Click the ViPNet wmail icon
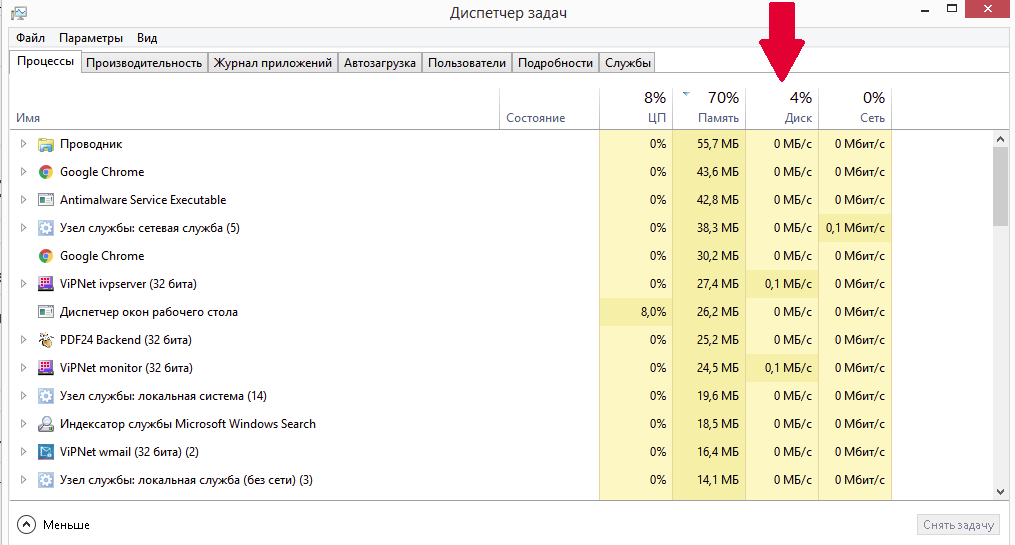Image resolution: width=1015 pixels, height=545 pixels. tap(45, 452)
